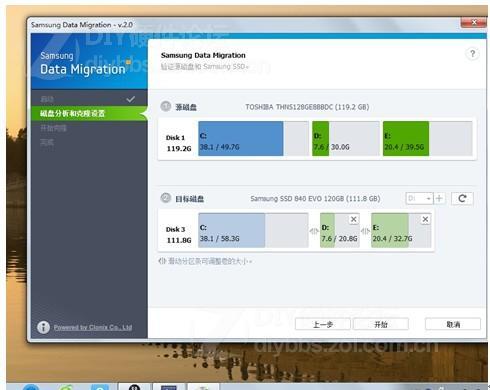This screenshot has height=390, width=490.
Task: Select the completed first sidebar step with checkmark
Action: (89, 99)
